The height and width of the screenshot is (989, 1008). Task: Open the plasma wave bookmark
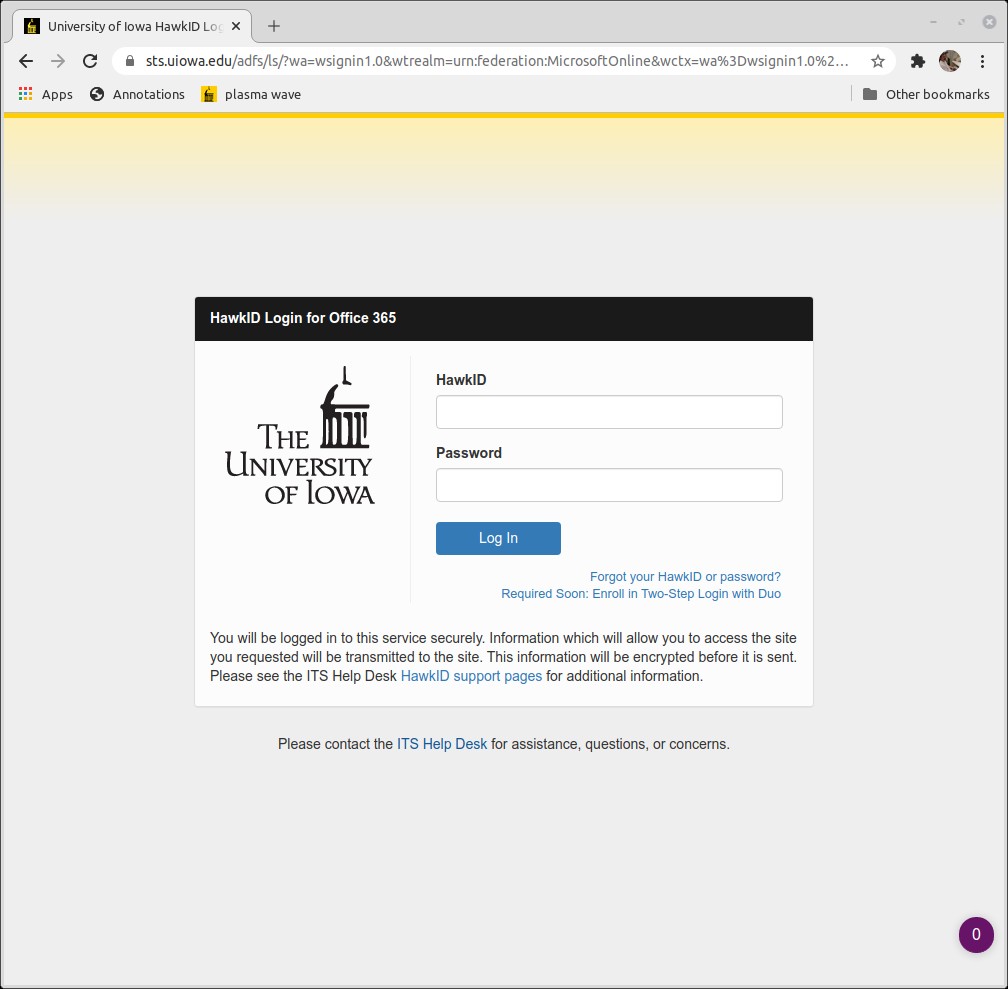[251, 95]
